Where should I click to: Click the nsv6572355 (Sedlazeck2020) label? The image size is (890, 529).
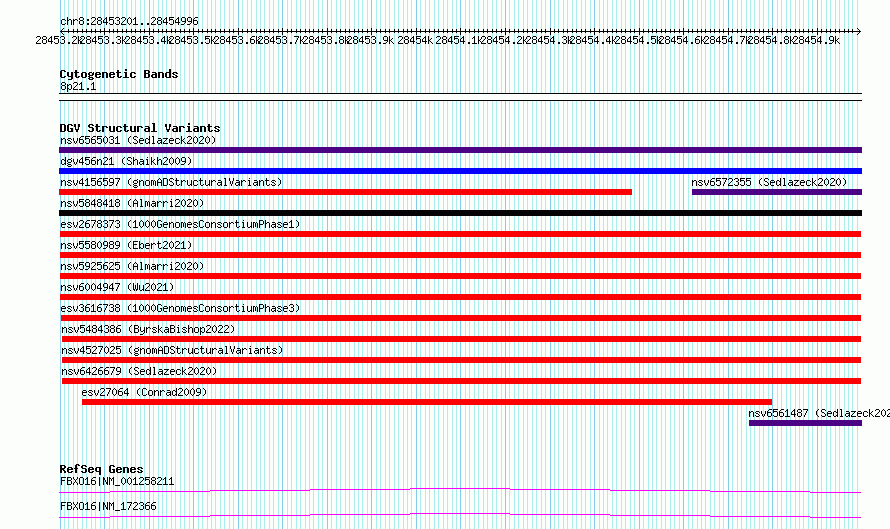(x=769, y=182)
